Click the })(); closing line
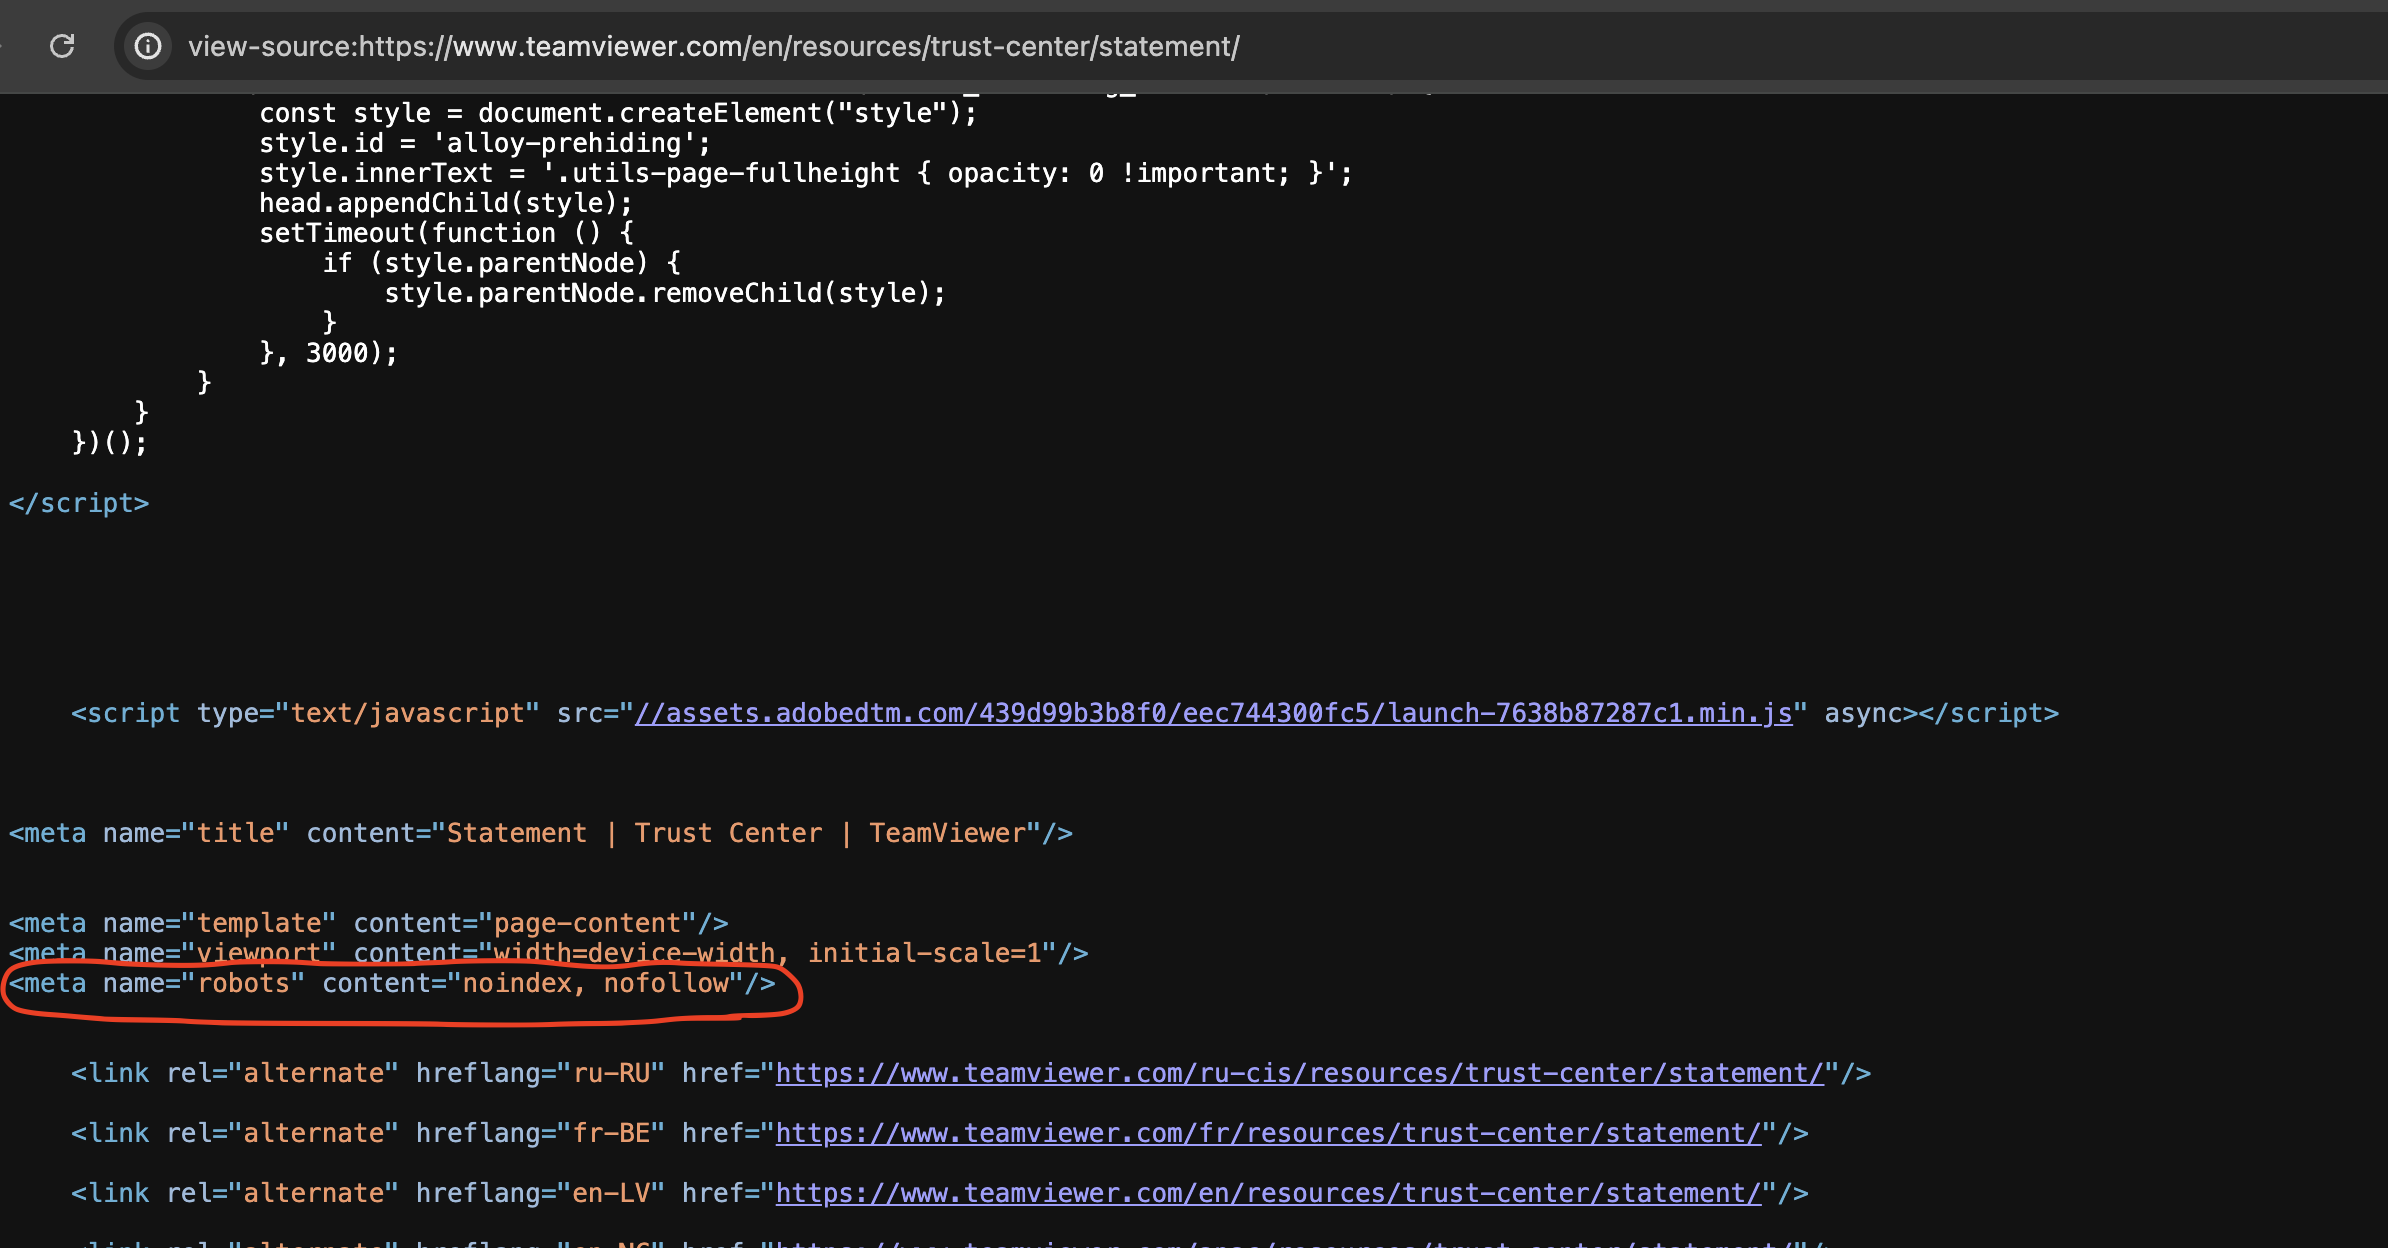 point(110,443)
